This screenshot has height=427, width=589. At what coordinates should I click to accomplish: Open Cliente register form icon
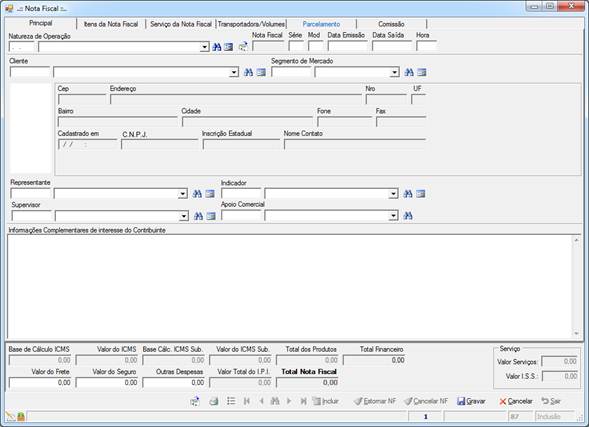(261, 72)
